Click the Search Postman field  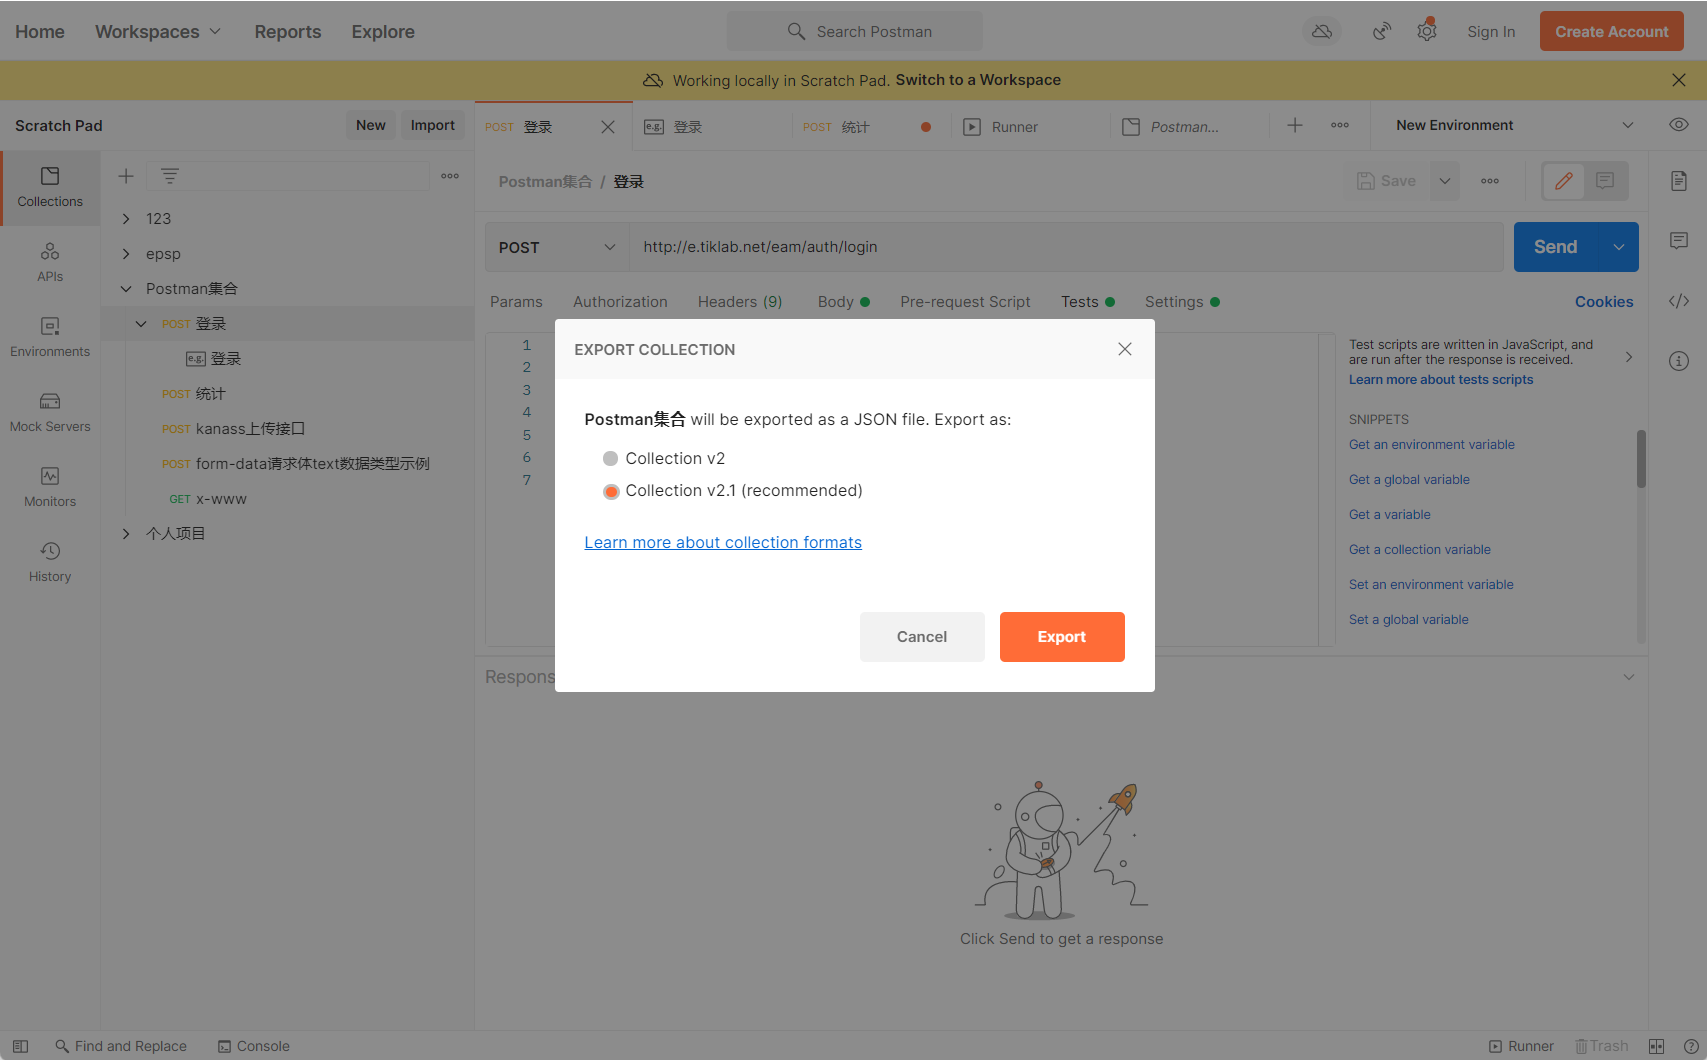tap(855, 32)
